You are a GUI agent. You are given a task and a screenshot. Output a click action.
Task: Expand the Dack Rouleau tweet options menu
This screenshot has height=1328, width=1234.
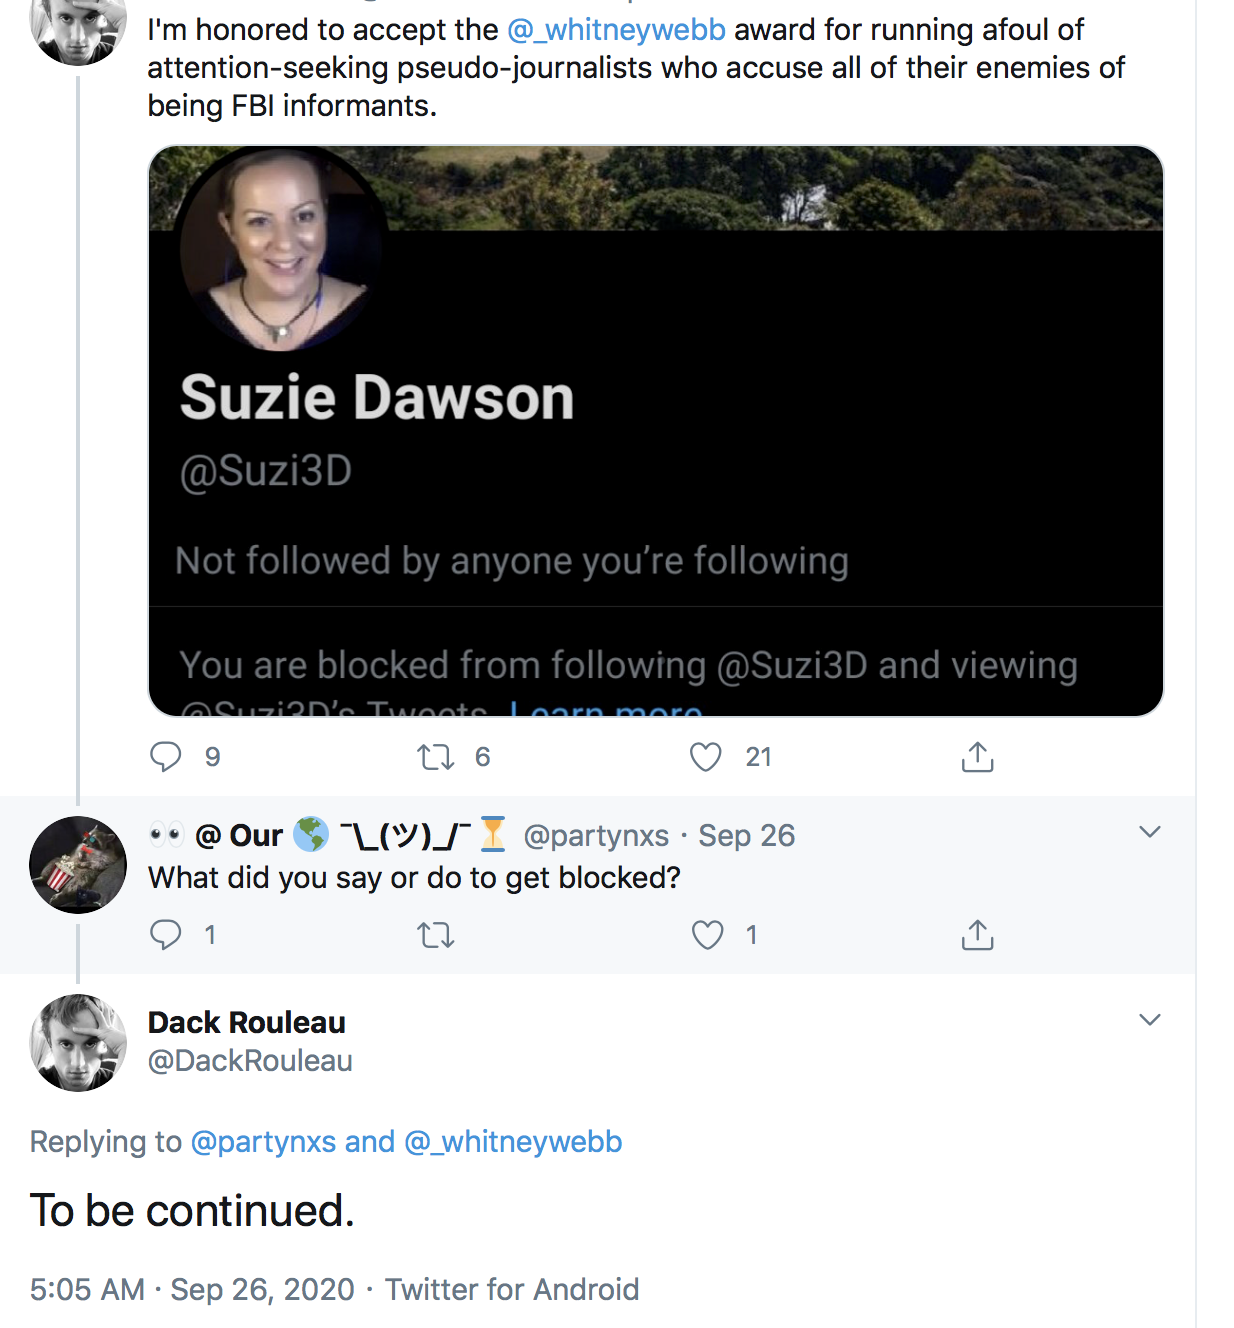[1150, 1020]
